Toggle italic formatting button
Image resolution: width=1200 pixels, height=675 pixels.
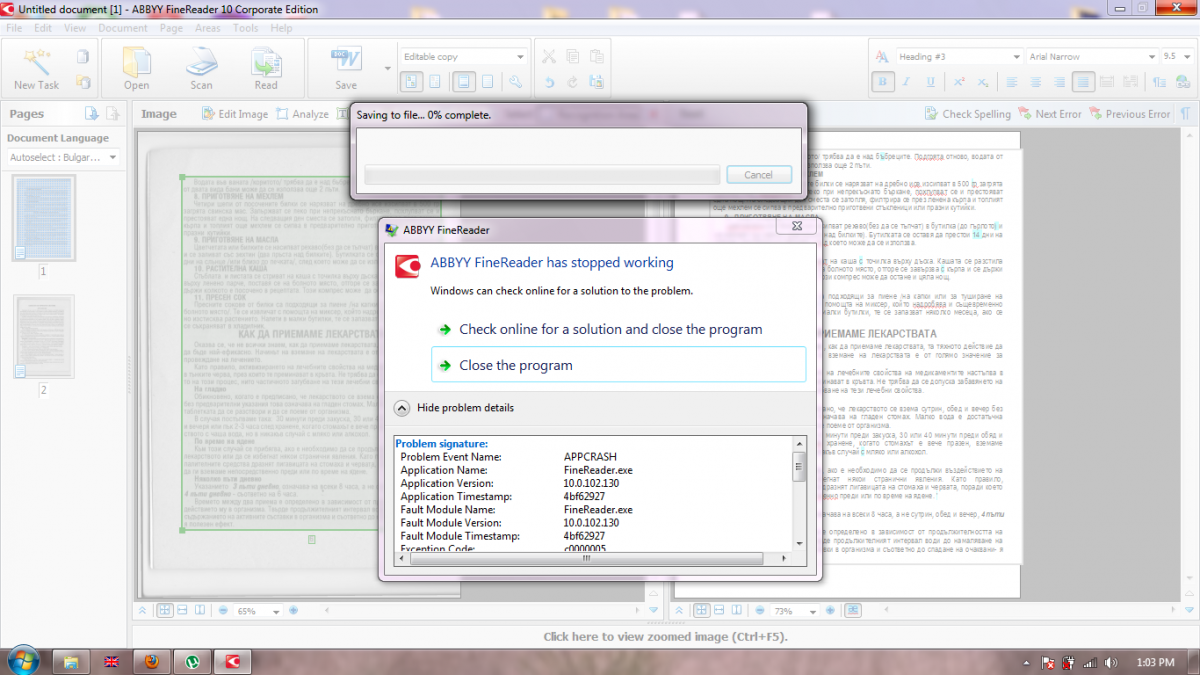[907, 82]
